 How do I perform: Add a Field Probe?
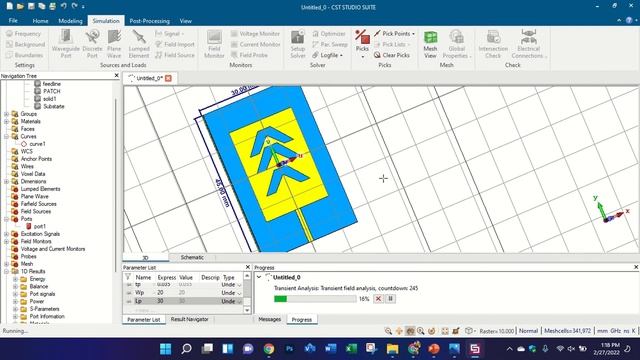pos(249,55)
